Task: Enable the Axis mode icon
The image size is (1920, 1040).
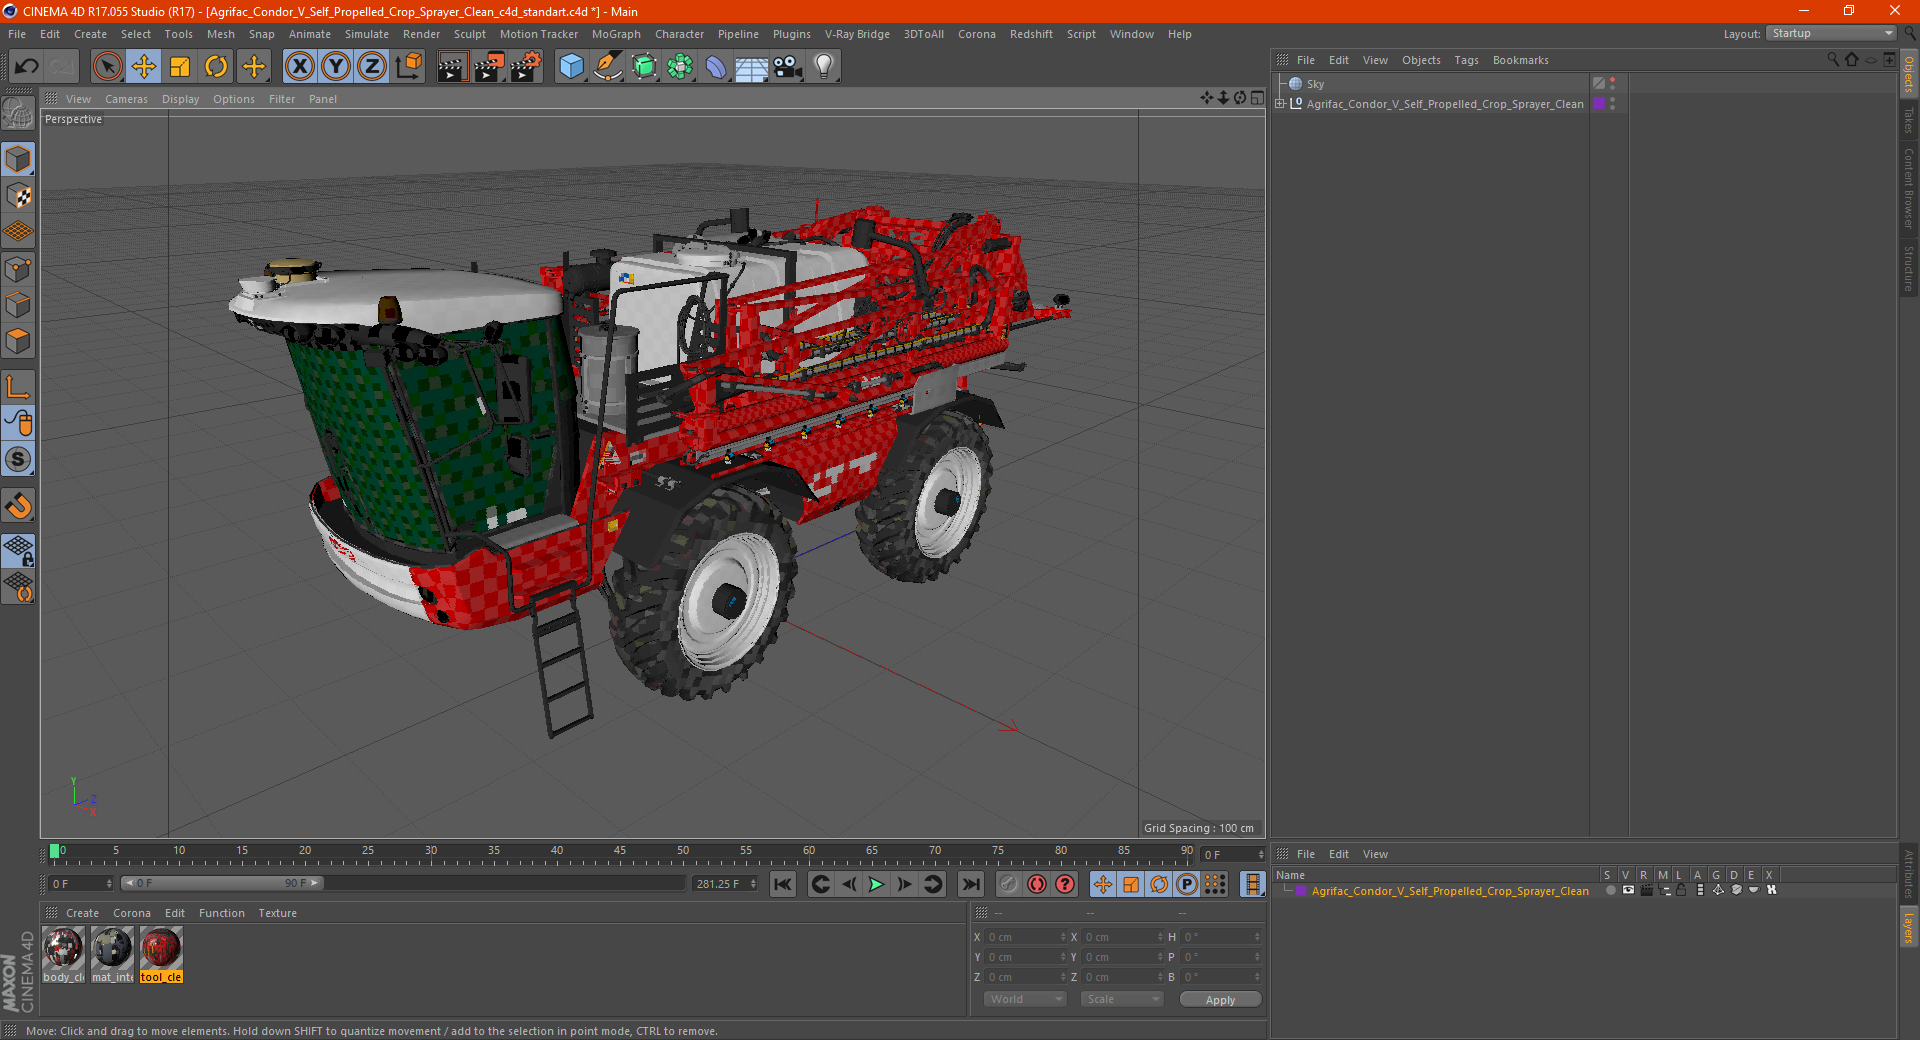Action: point(18,387)
